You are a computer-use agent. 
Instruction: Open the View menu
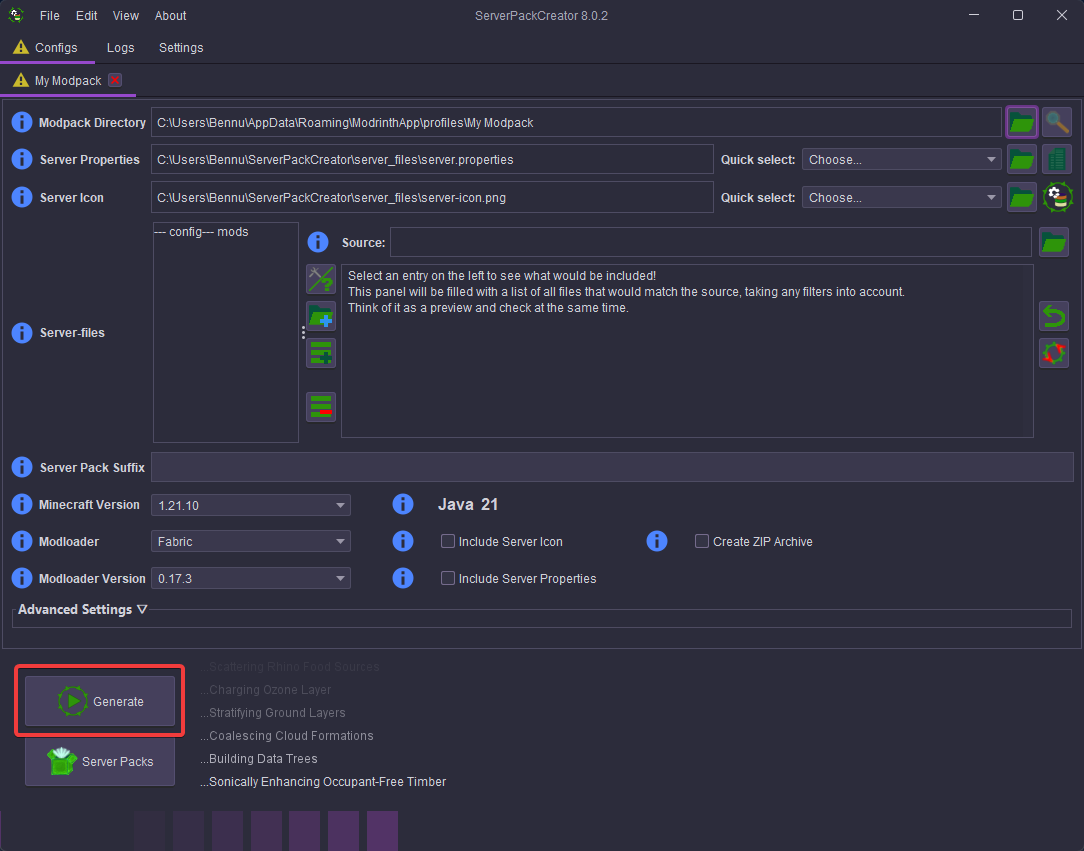(126, 15)
